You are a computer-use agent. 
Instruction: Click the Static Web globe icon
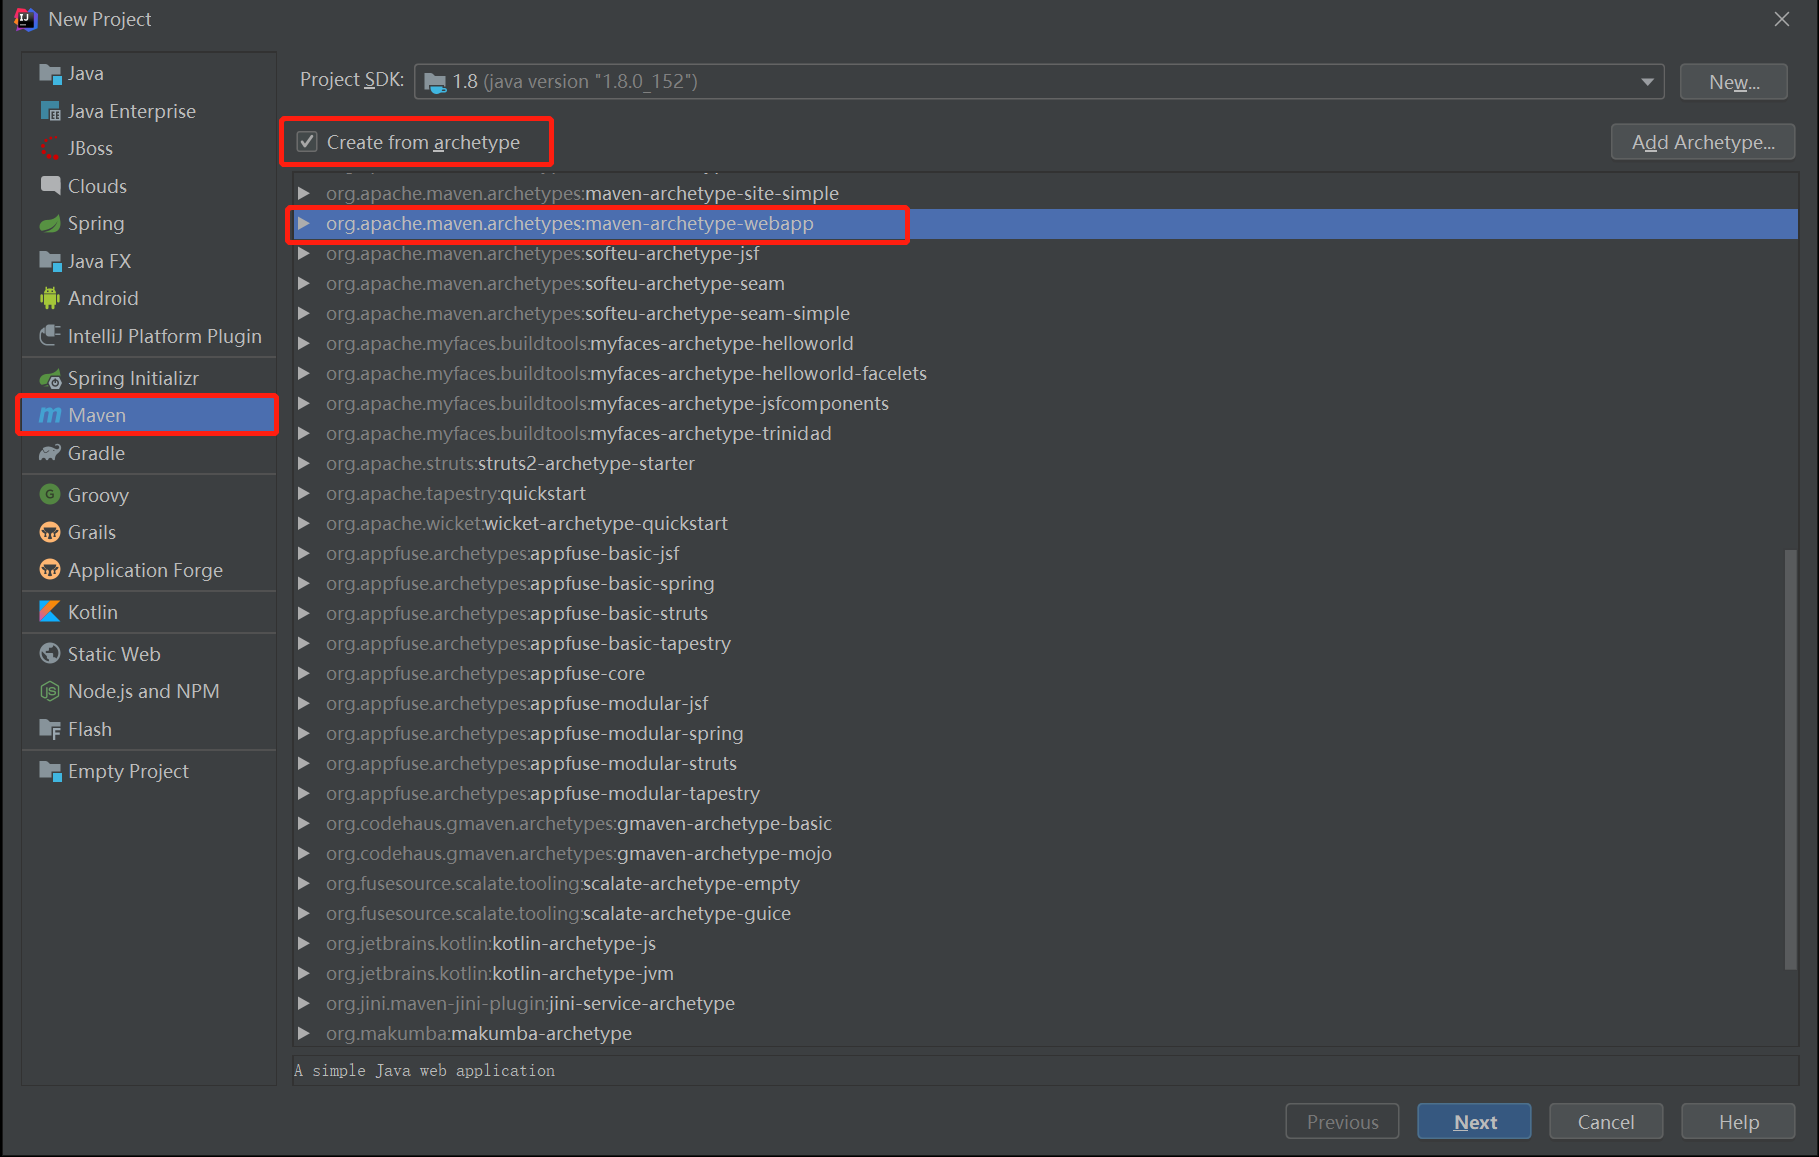click(x=50, y=654)
